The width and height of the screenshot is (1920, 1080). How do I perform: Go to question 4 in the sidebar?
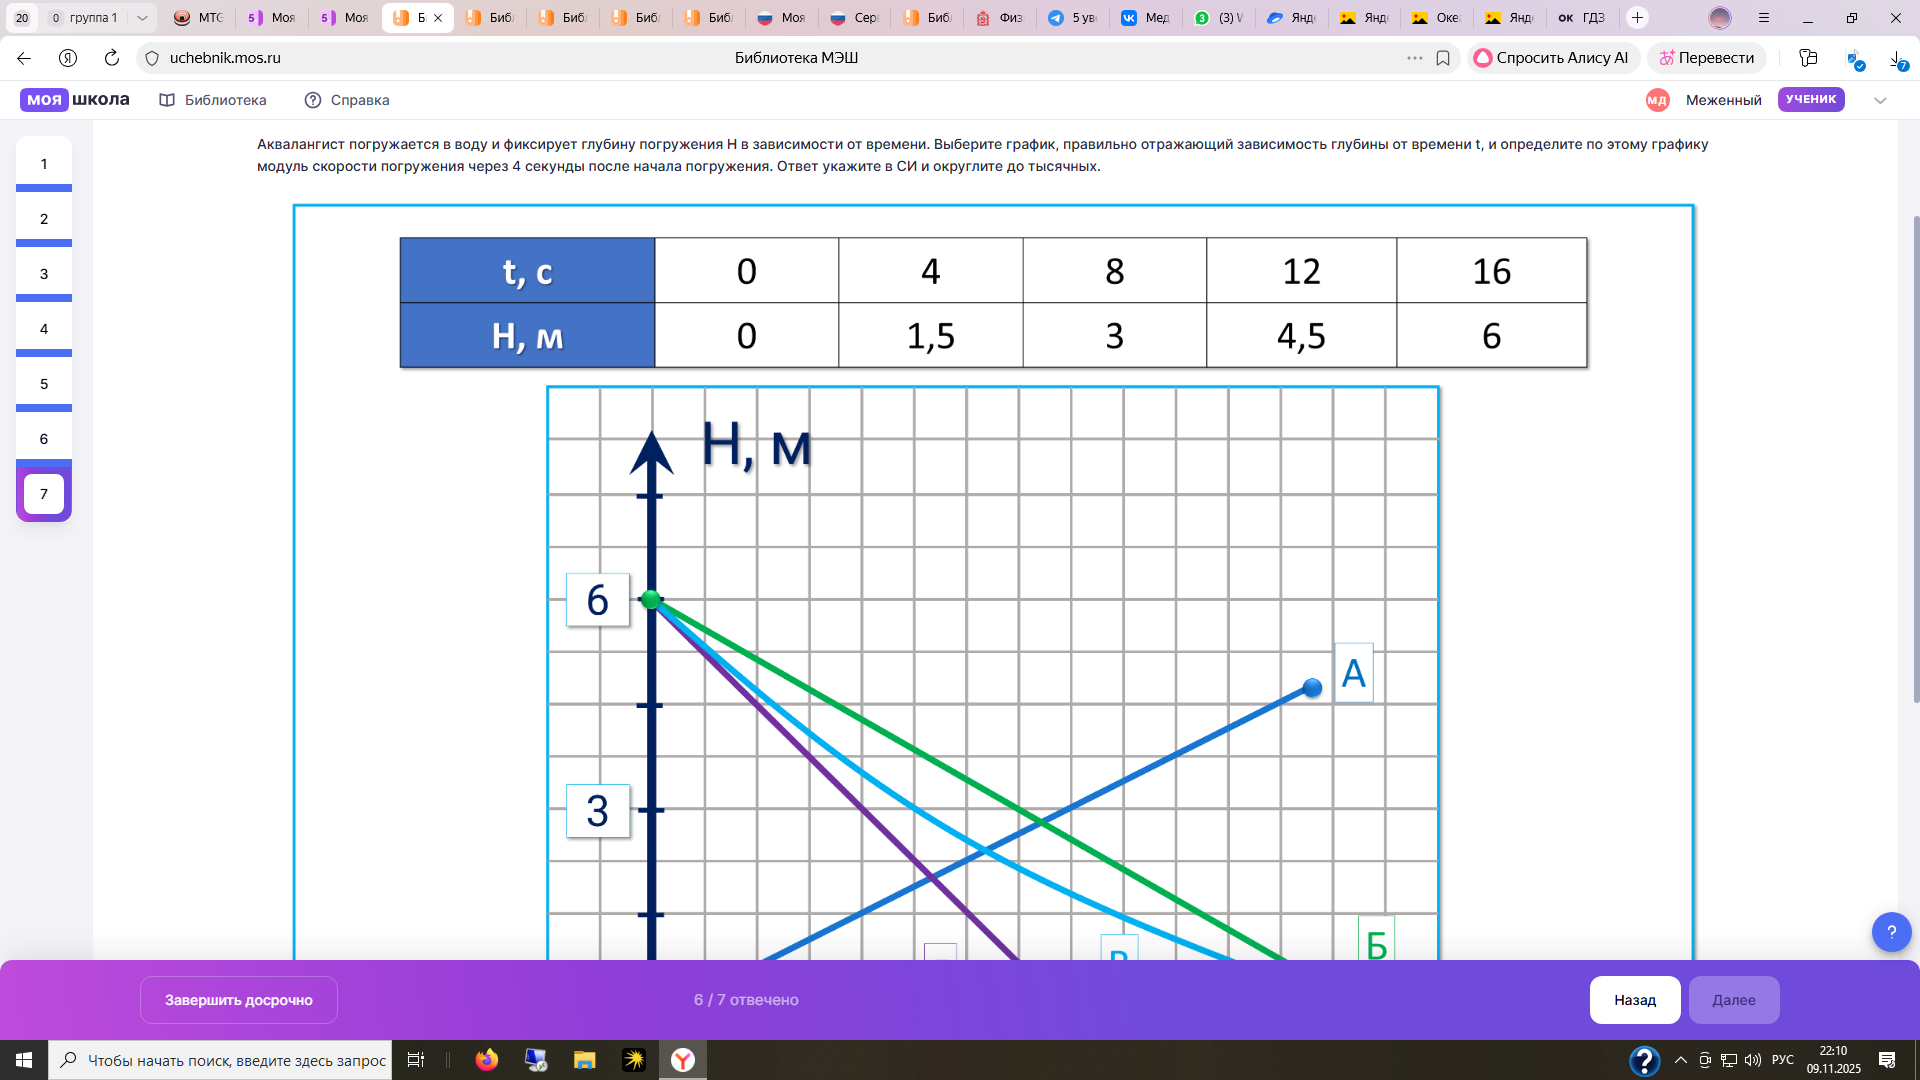point(44,329)
